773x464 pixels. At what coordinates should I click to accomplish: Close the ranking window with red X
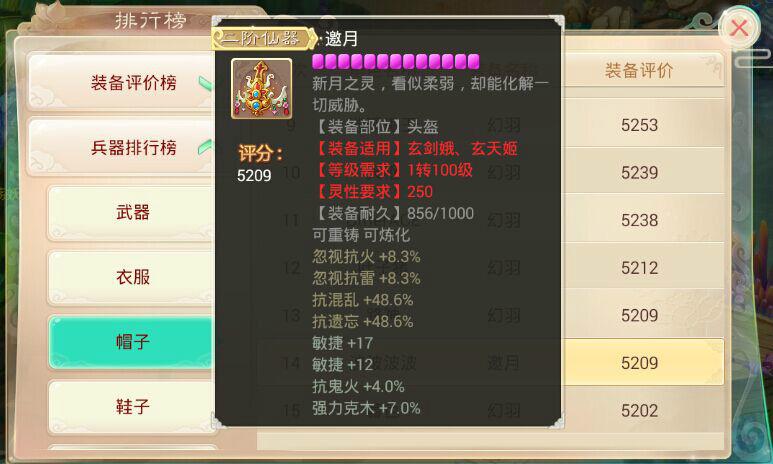click(x=738, y=28)
